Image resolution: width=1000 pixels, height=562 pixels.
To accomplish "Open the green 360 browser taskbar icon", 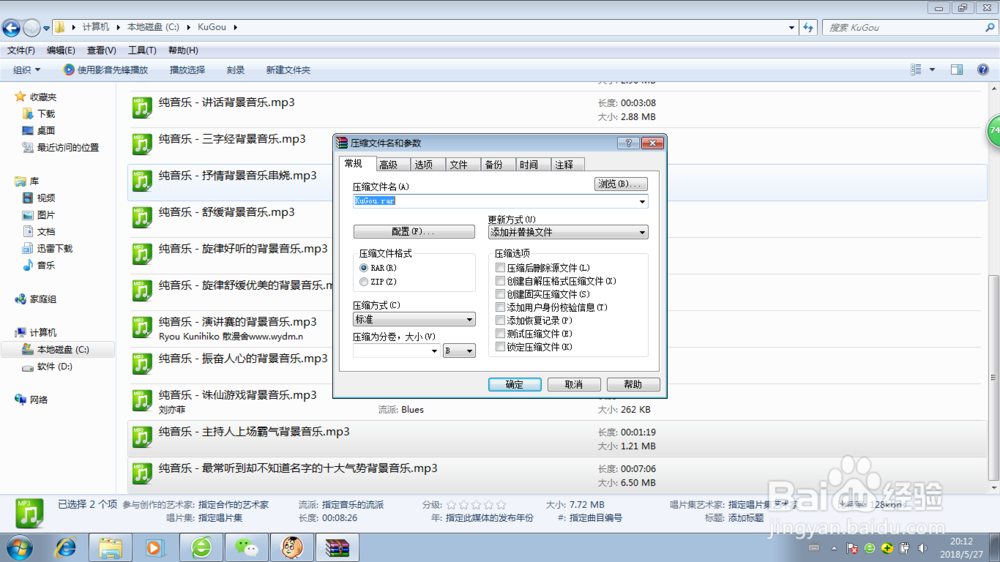I will (202, 547).
